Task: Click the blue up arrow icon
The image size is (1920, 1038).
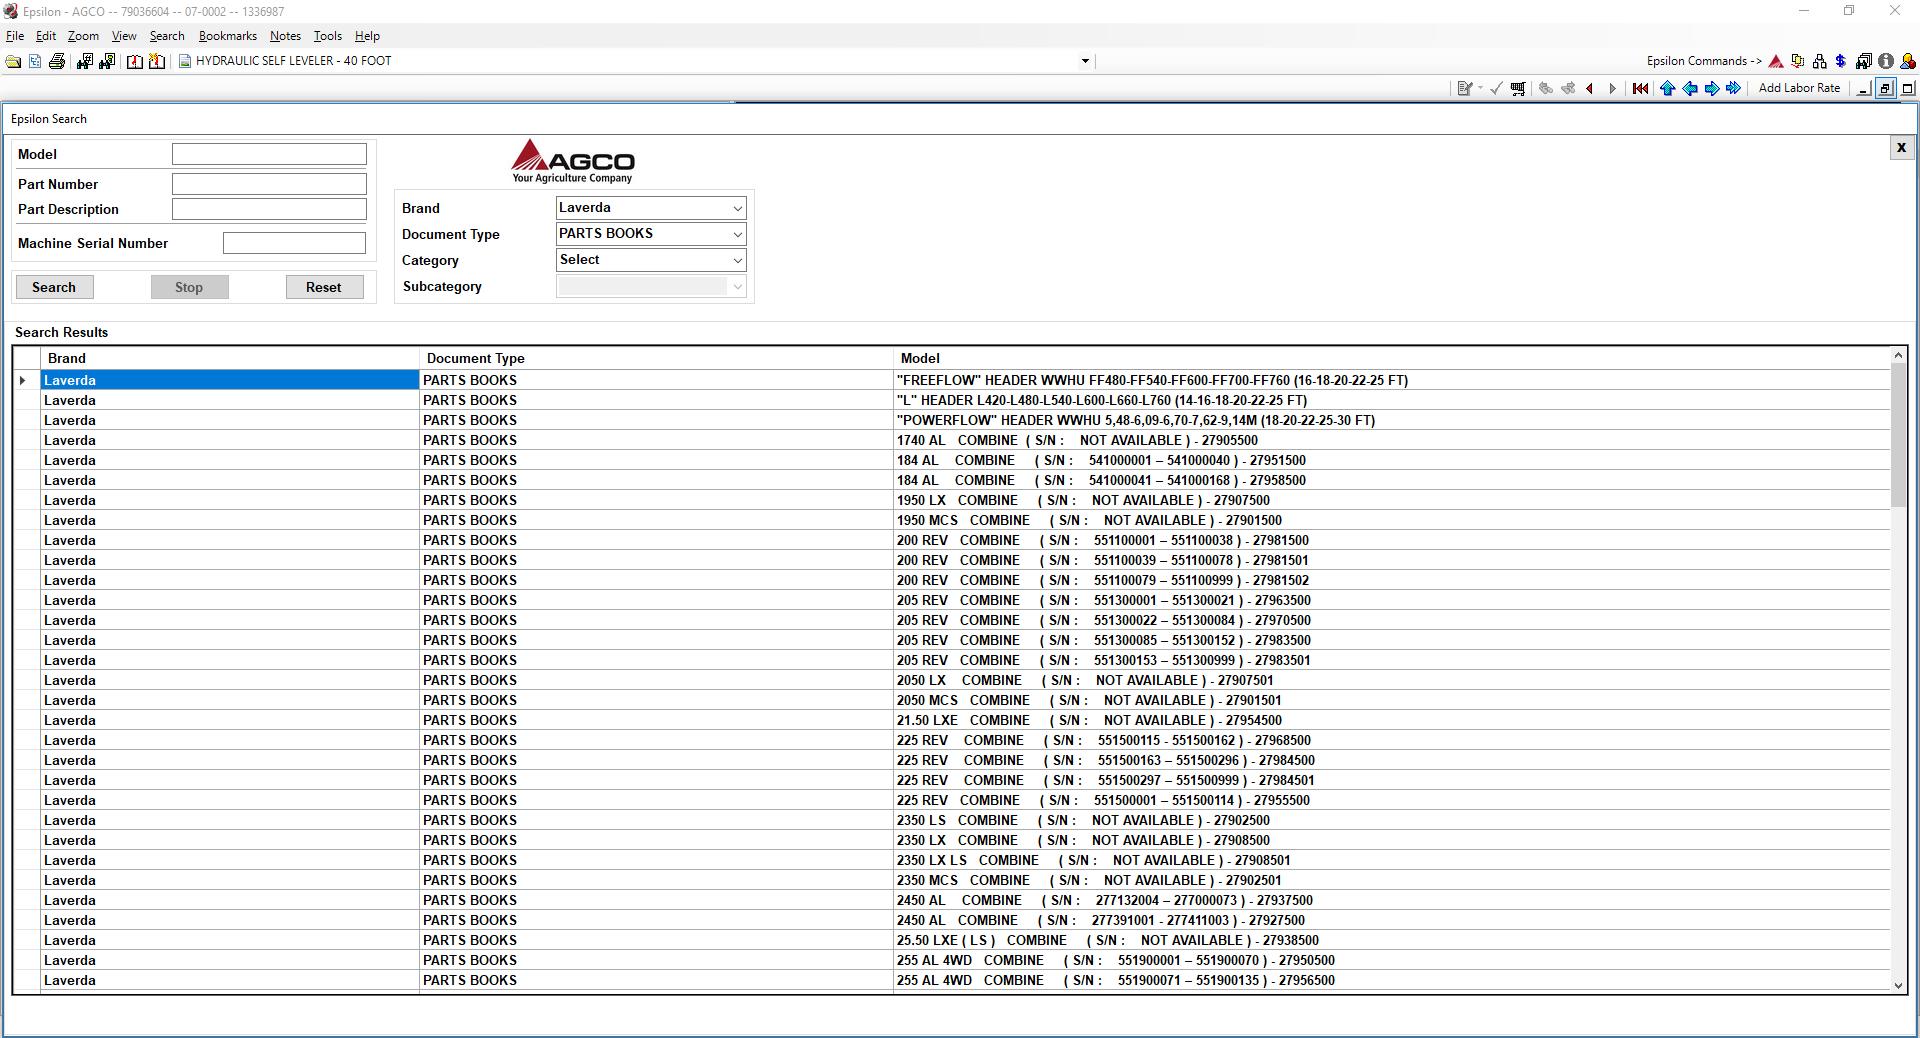Action: click(x=1667, y=88)
